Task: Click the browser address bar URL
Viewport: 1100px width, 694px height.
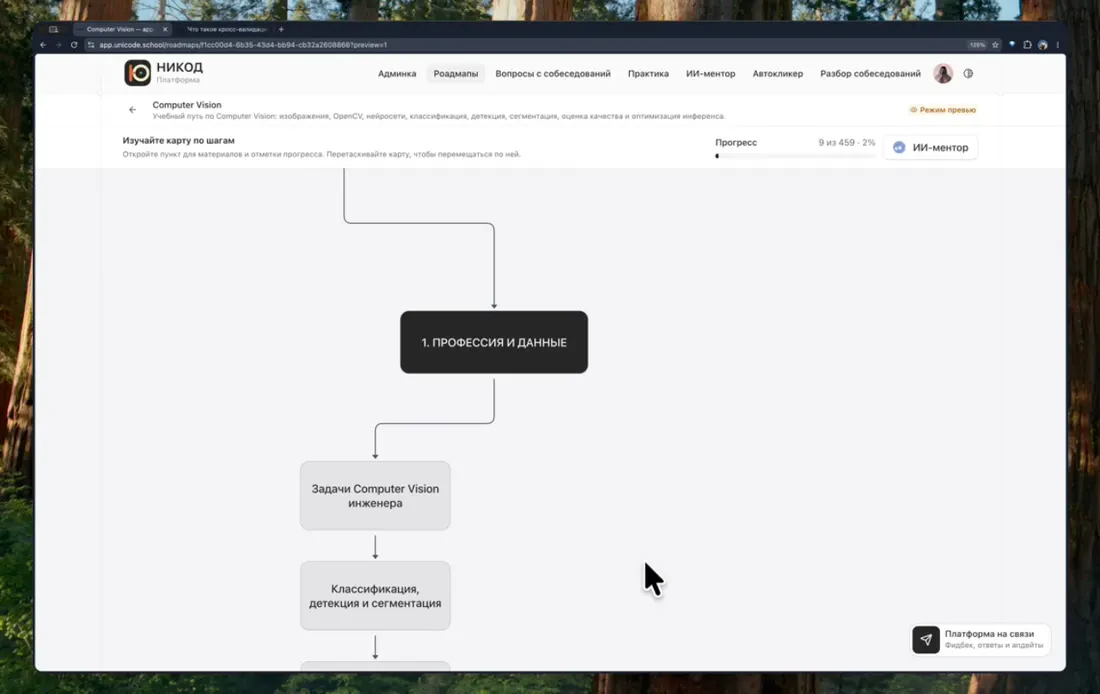Action: [x=243, y=45]
